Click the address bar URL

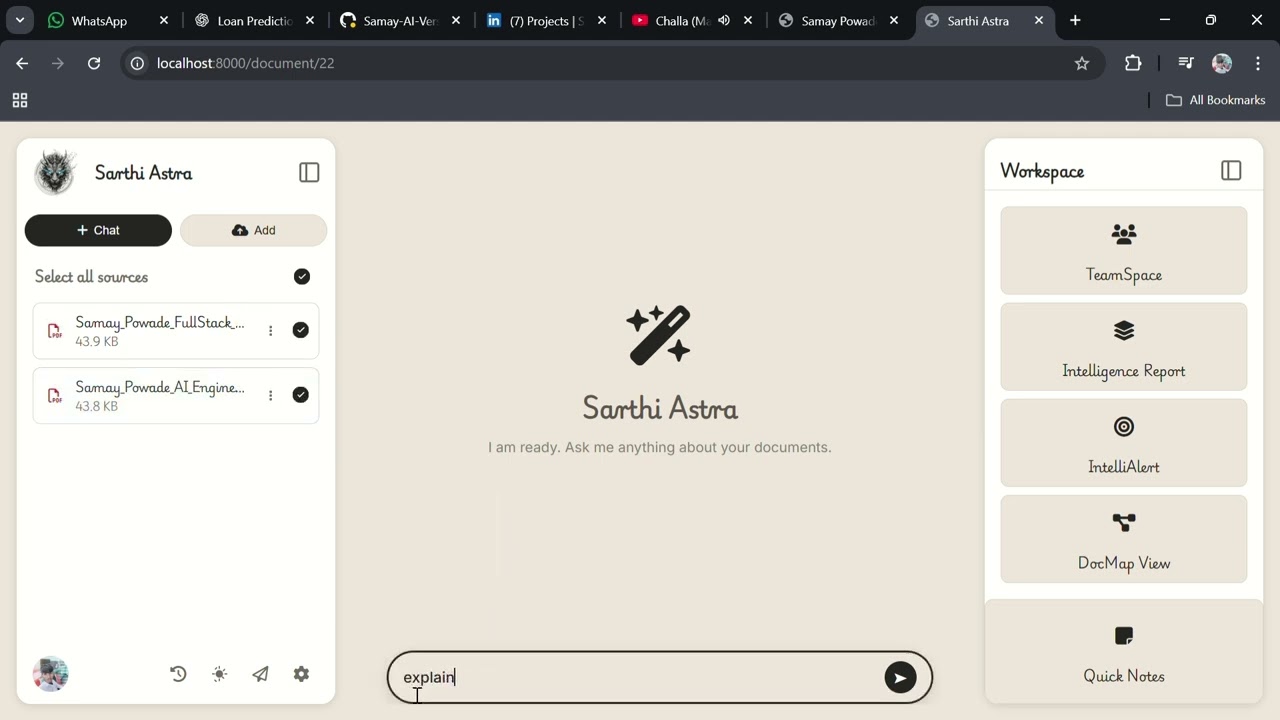coord(245,63)
